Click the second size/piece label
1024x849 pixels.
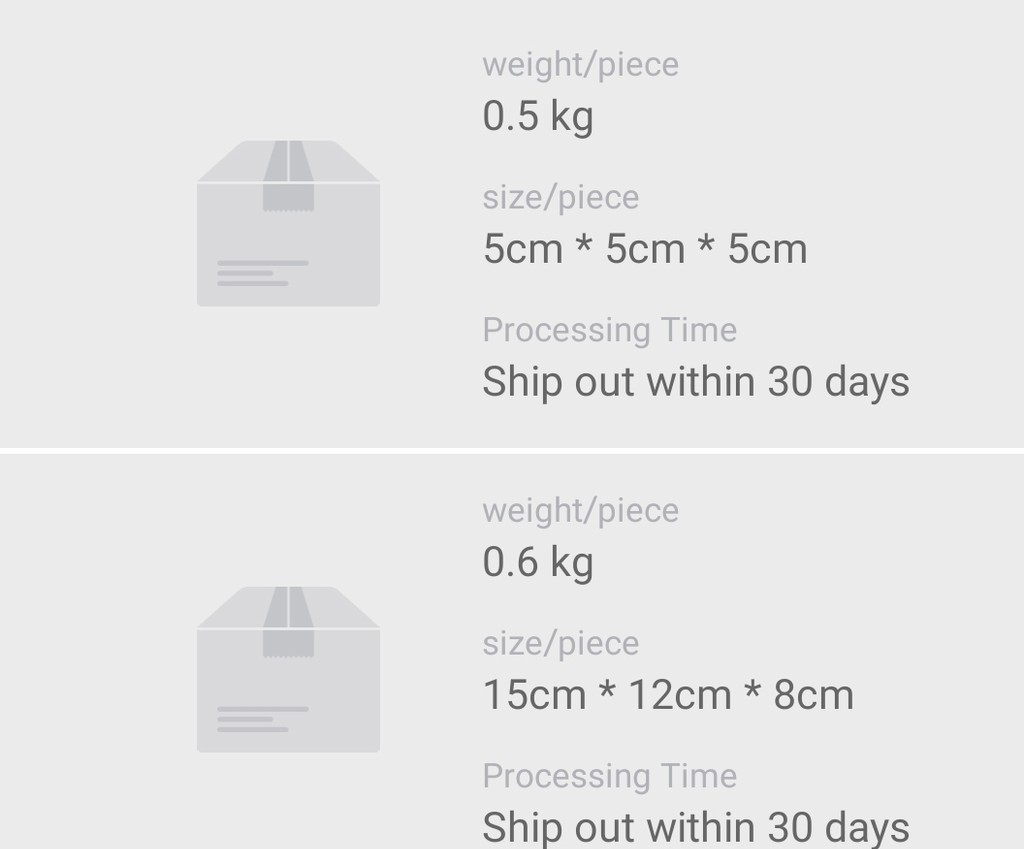[560, 644]
